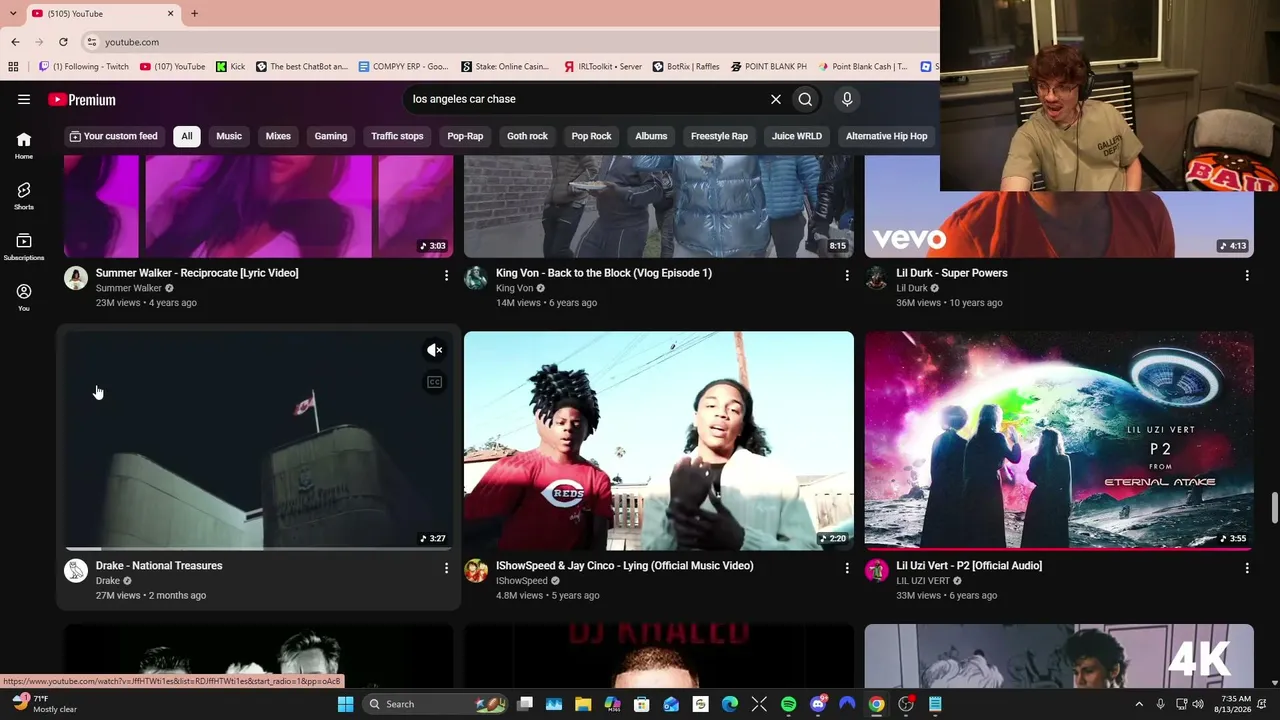The width and height of the screenshot is (1280, 720).
Task: Click the page vertical scrollbar thumb
Action: 1274,507
